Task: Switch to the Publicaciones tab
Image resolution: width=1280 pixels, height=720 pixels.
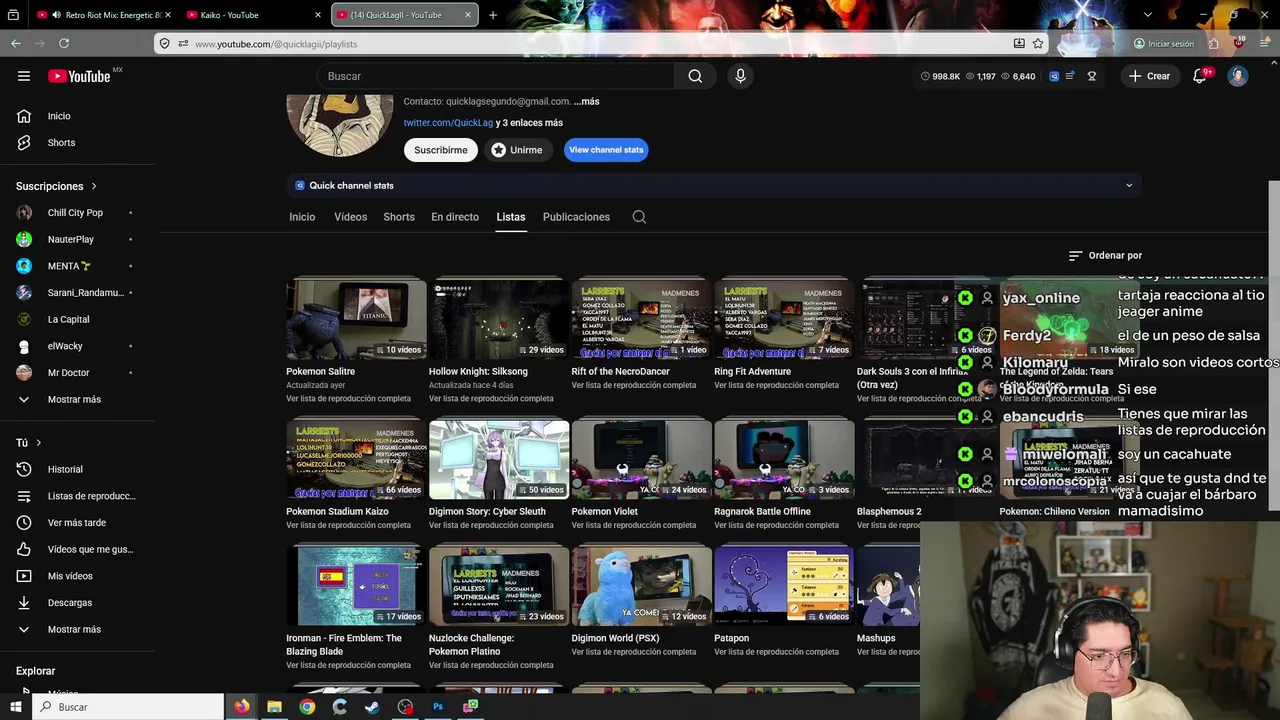Action: [x=576, y=217]
